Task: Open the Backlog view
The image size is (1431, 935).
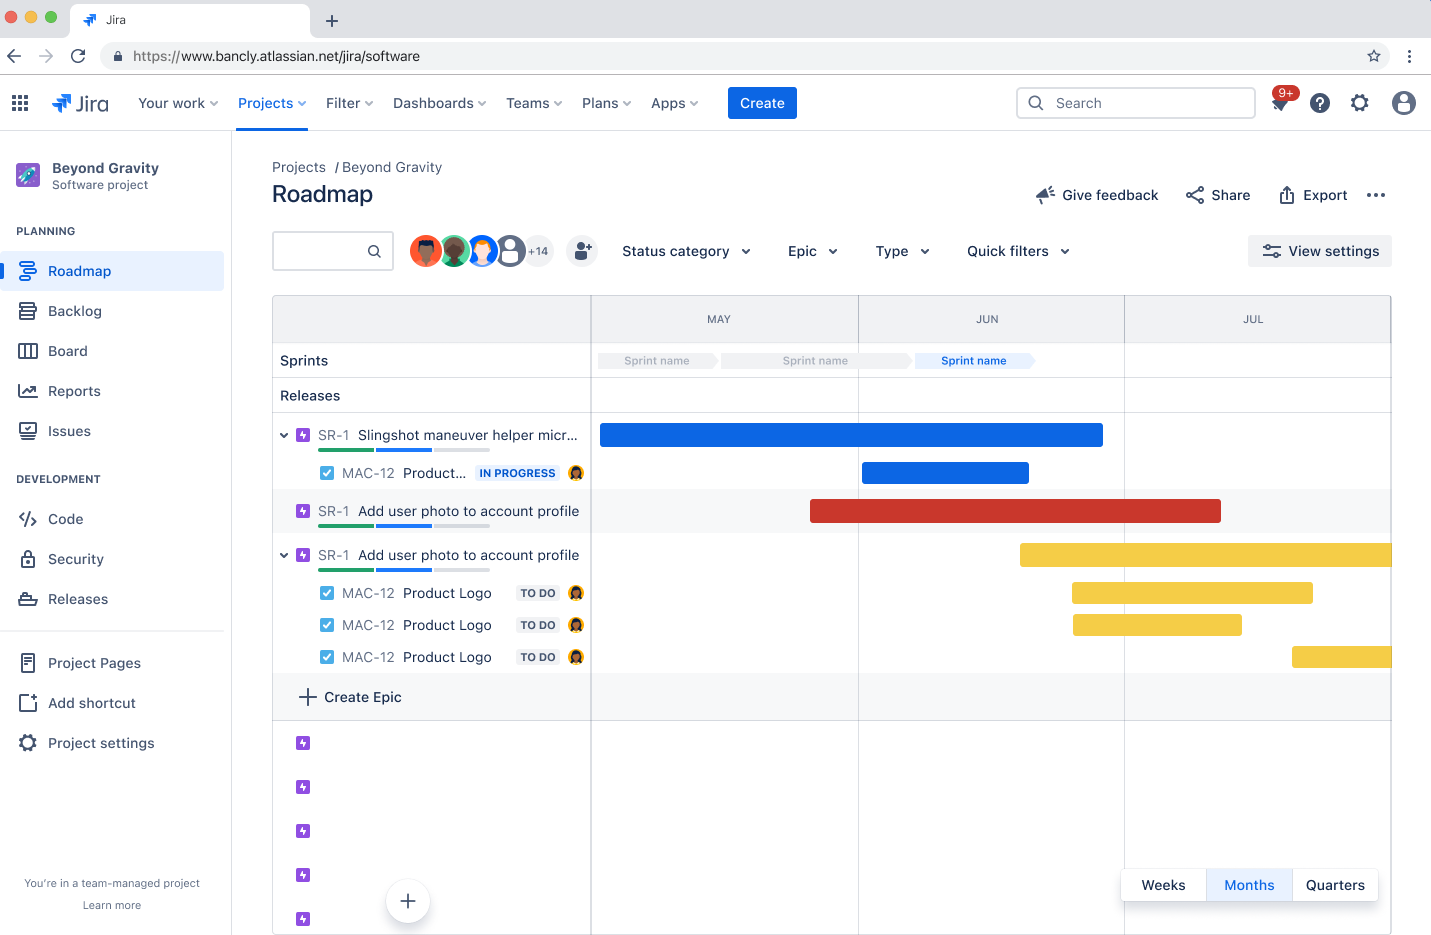Action: [76, 310]
